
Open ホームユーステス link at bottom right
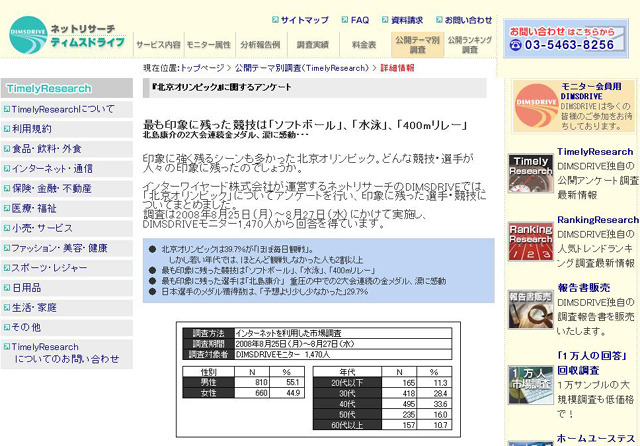596,439
